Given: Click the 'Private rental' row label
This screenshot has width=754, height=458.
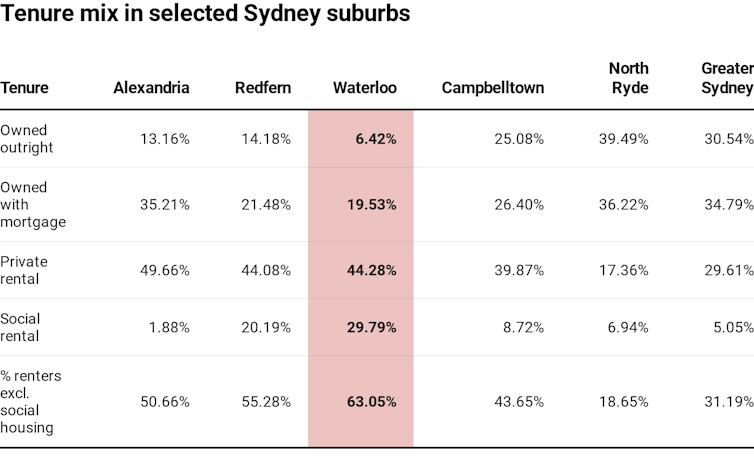Looking at the screenshot, I should pyautogui.click(x=24, y=270).
